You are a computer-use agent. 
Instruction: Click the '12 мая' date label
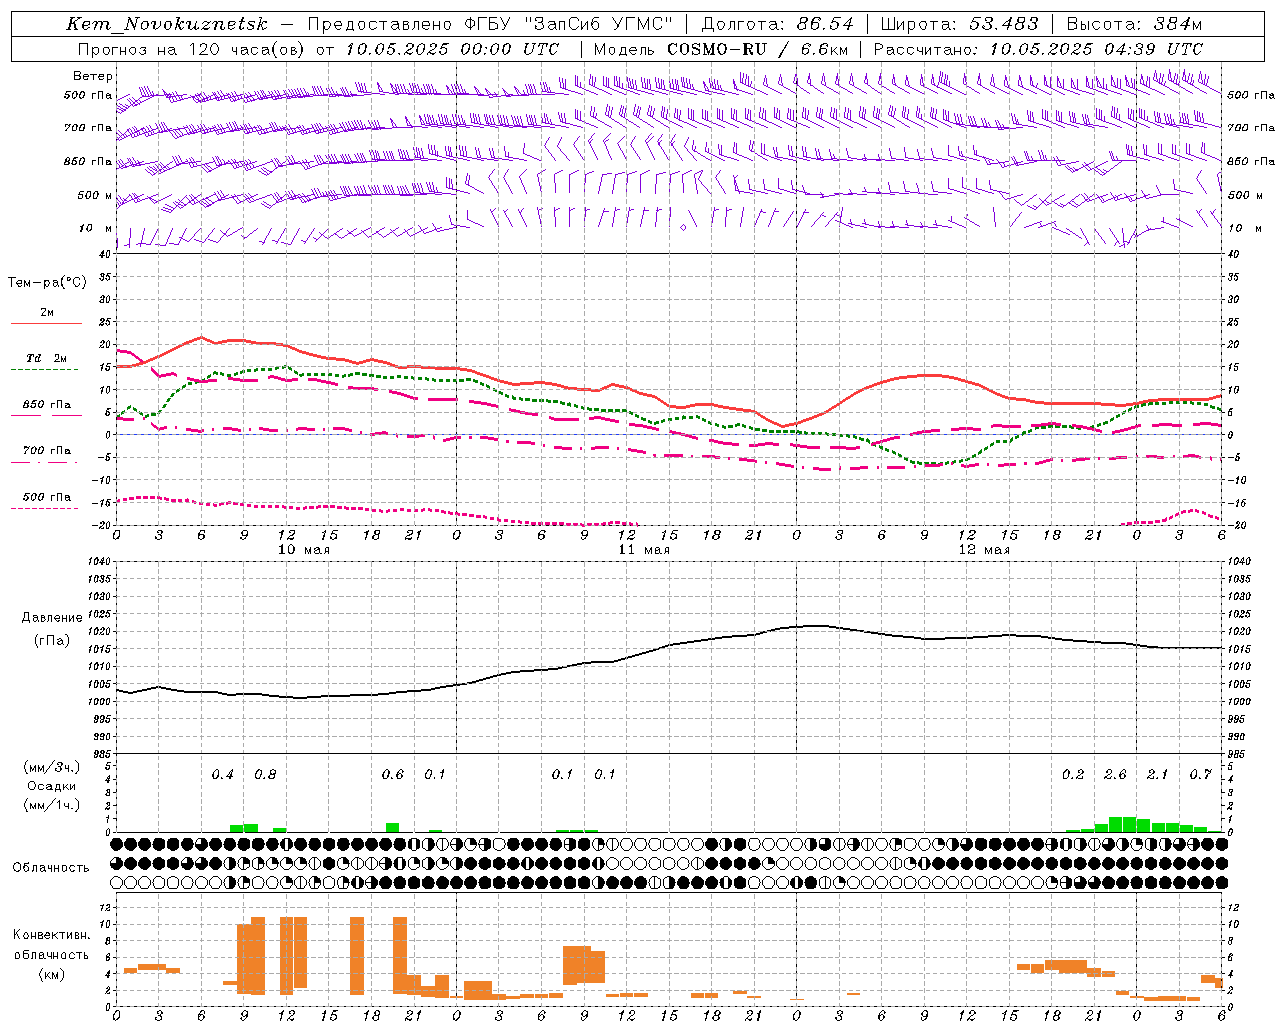984,550
